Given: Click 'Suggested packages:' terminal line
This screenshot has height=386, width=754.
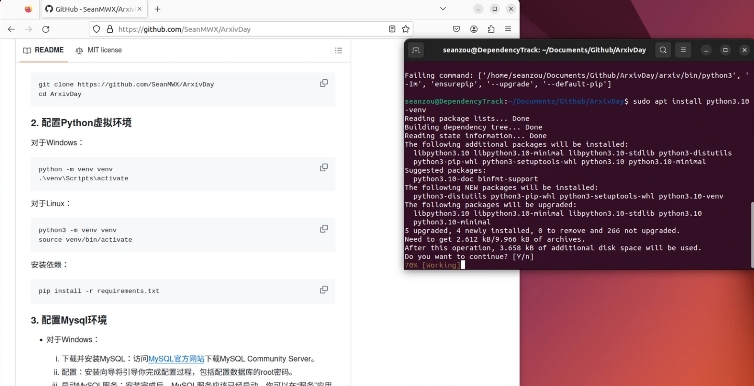Looking at the screenshot, I should pyautogui.click(x=445, y=170).
